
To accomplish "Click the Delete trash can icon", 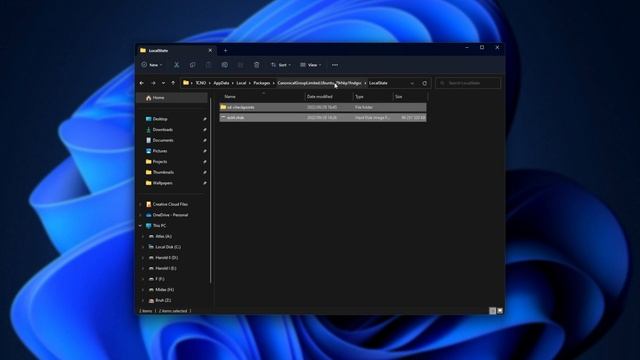I will point(256,65).
